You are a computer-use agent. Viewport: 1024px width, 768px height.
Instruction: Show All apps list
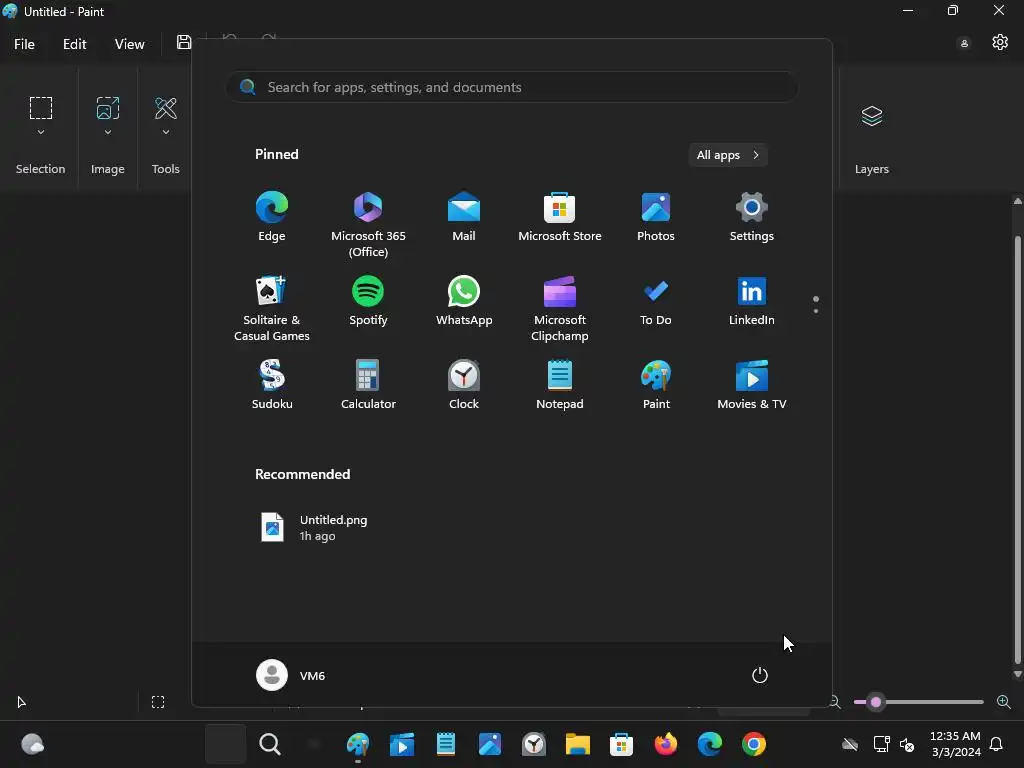tap(728, 155)
